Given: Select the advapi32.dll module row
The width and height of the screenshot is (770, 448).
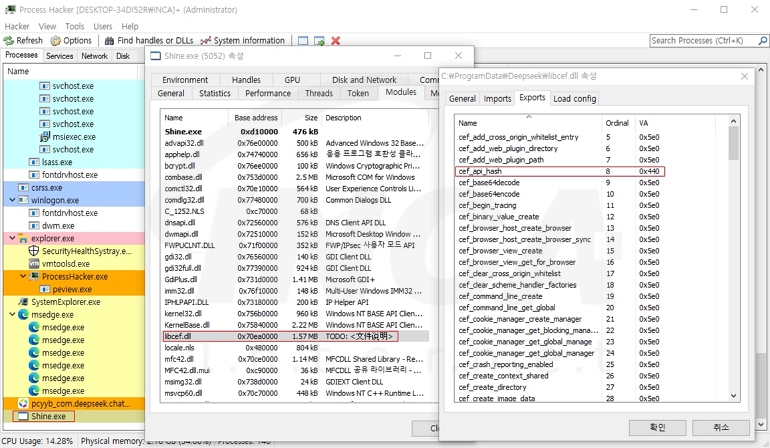Looking at the screenshot, I should [x=296, y=143].
